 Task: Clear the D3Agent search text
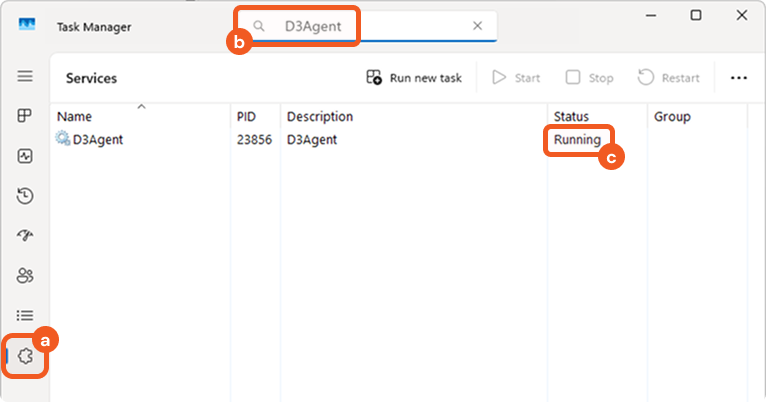click(x=477, y=26)
